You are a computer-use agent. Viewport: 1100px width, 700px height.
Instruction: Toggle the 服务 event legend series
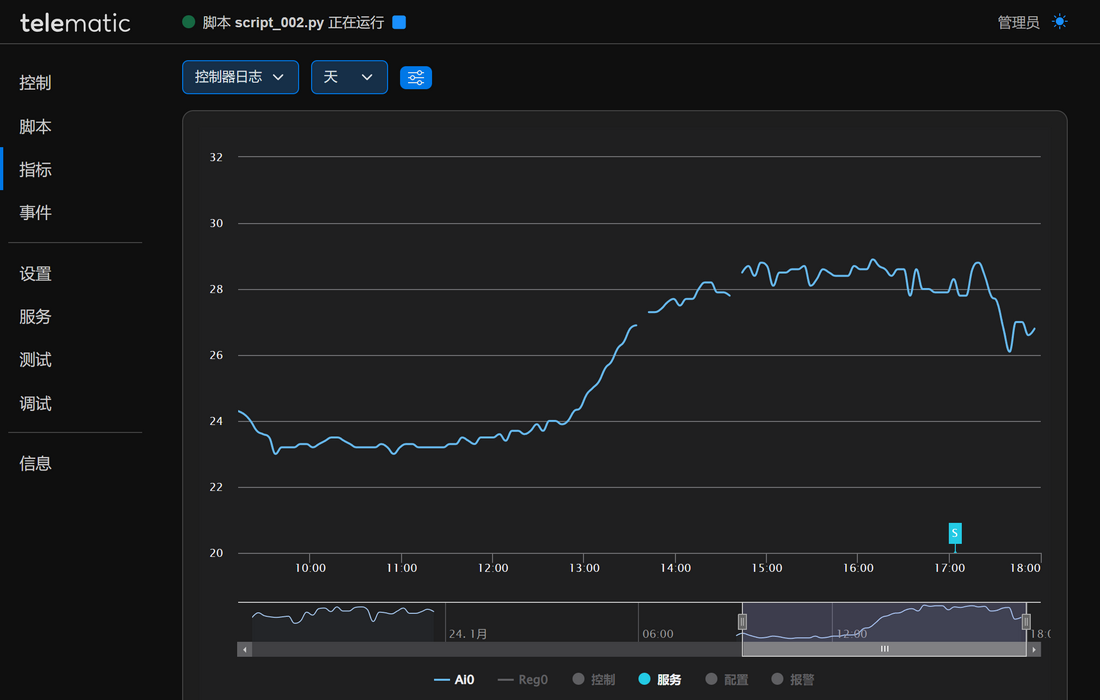tap(660, 680)
